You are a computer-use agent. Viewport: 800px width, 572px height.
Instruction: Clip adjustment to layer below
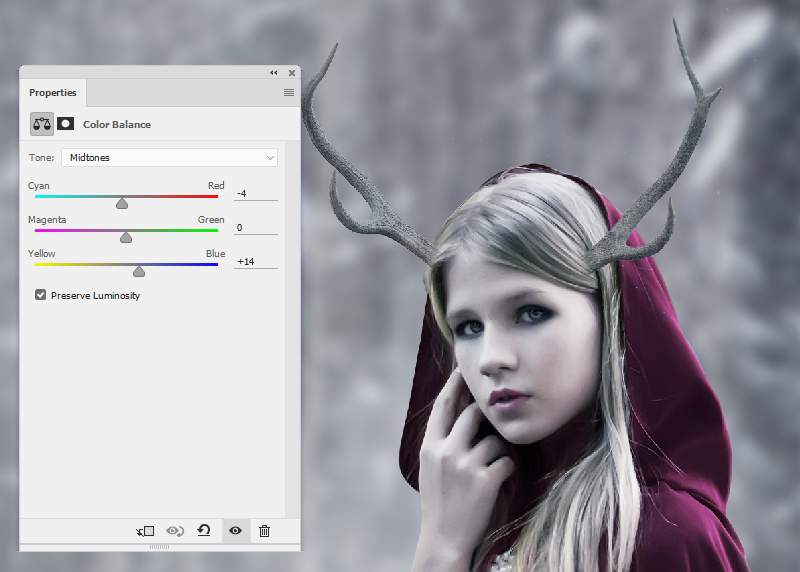click(145, 531)
